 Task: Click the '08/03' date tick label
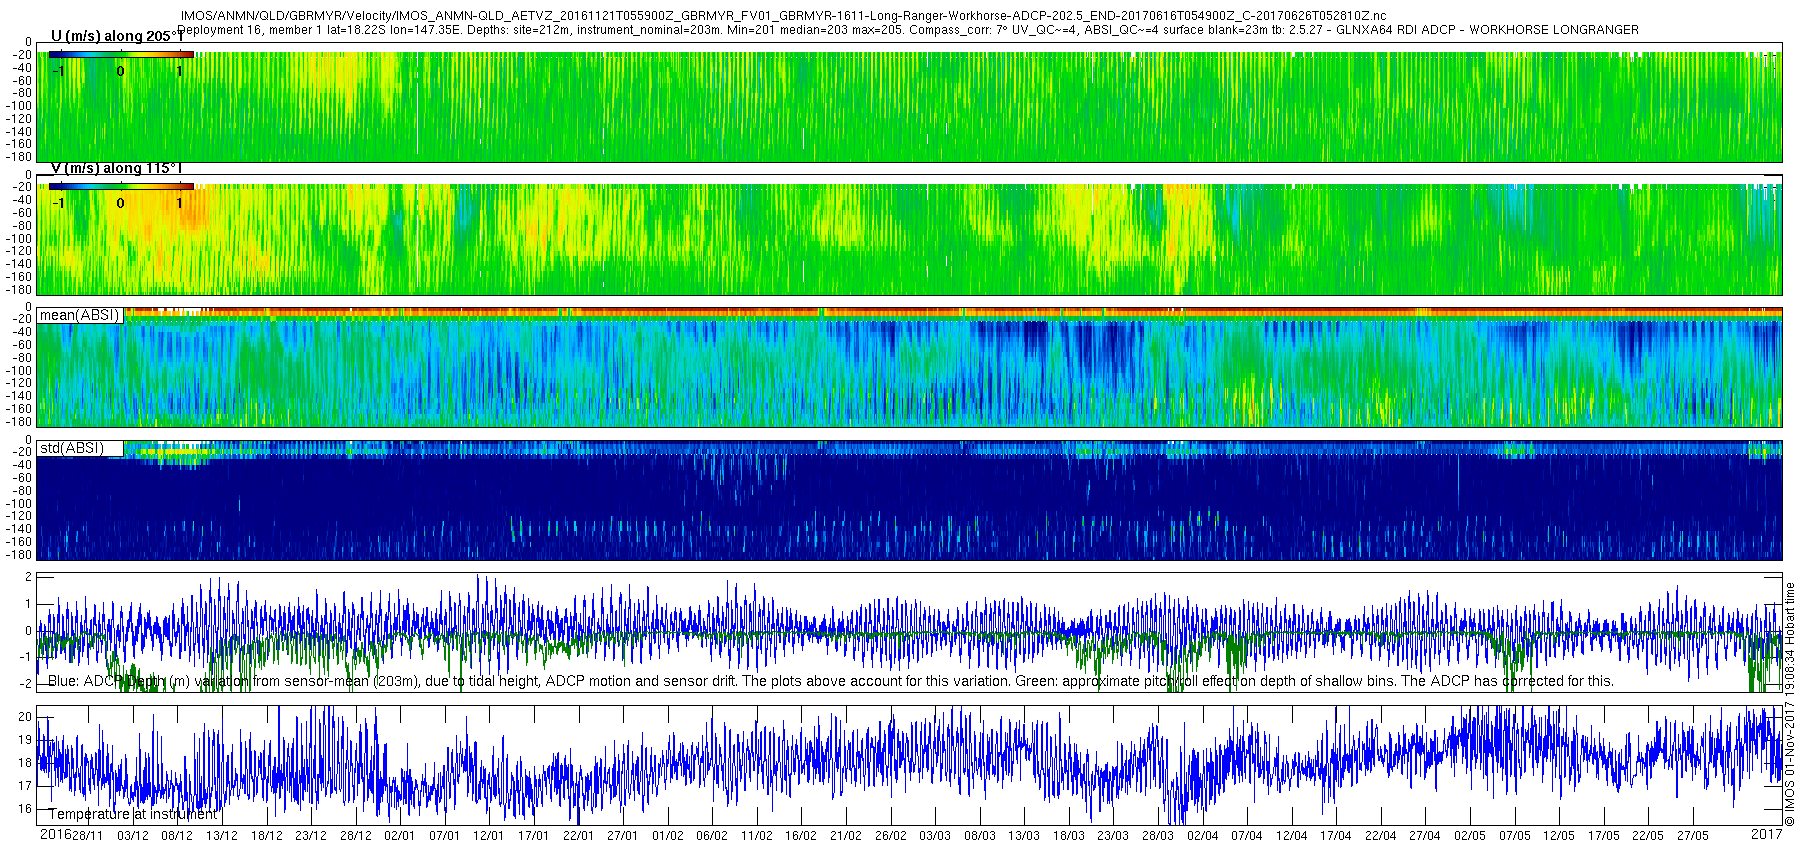coord(979,835)
